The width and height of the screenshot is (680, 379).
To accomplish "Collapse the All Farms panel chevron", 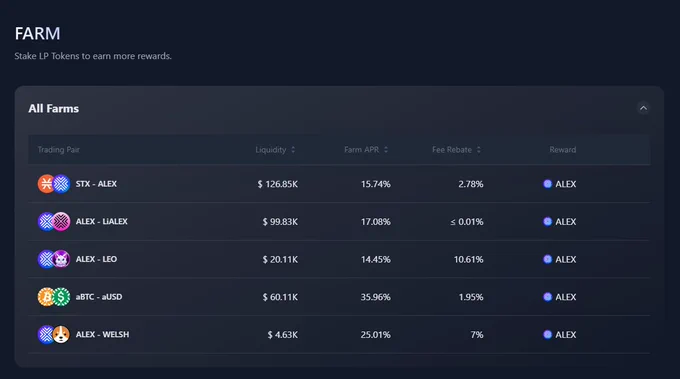I will (643, 108).
